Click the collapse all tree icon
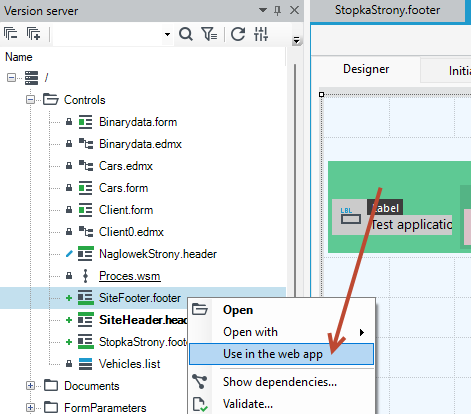This screenshot has height=414, width=471. pos(11,34)
